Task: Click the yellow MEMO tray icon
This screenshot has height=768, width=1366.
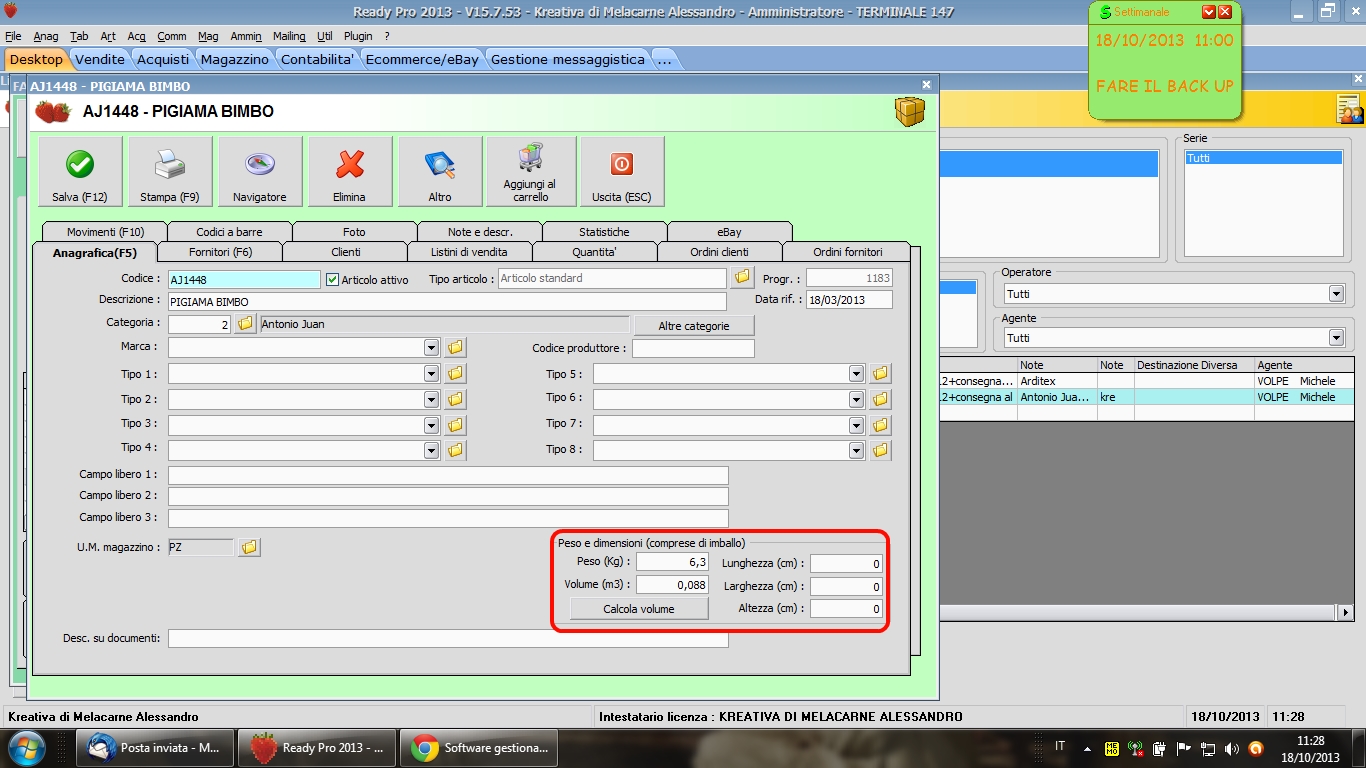Action: [1112, 748]
